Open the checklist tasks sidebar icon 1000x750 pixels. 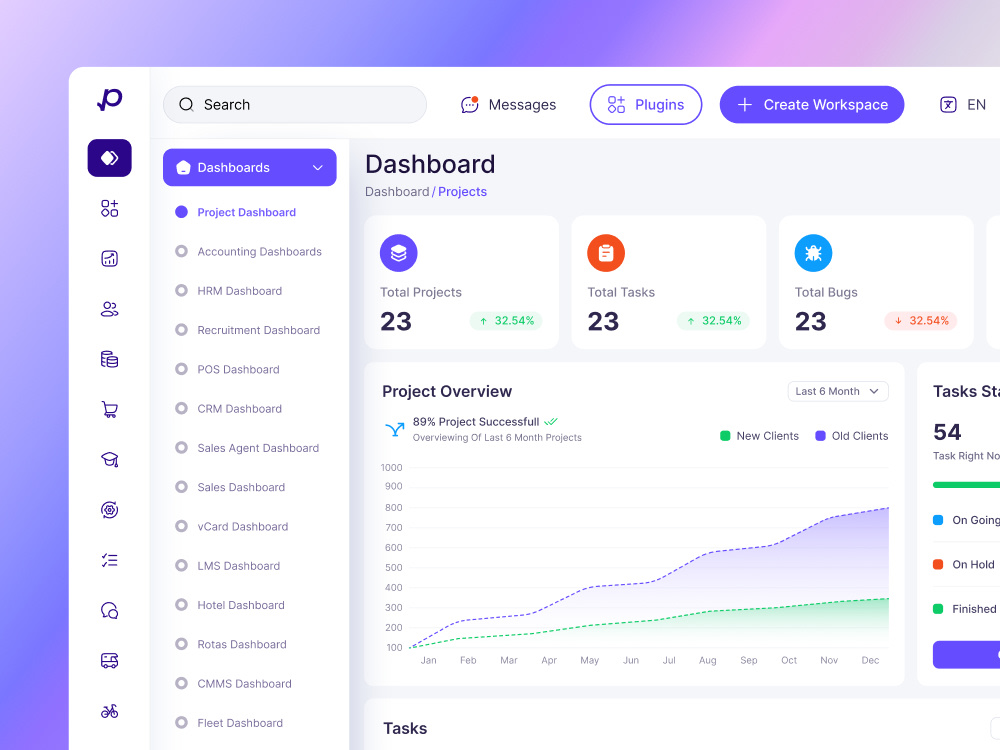click(x=110, y=560)
